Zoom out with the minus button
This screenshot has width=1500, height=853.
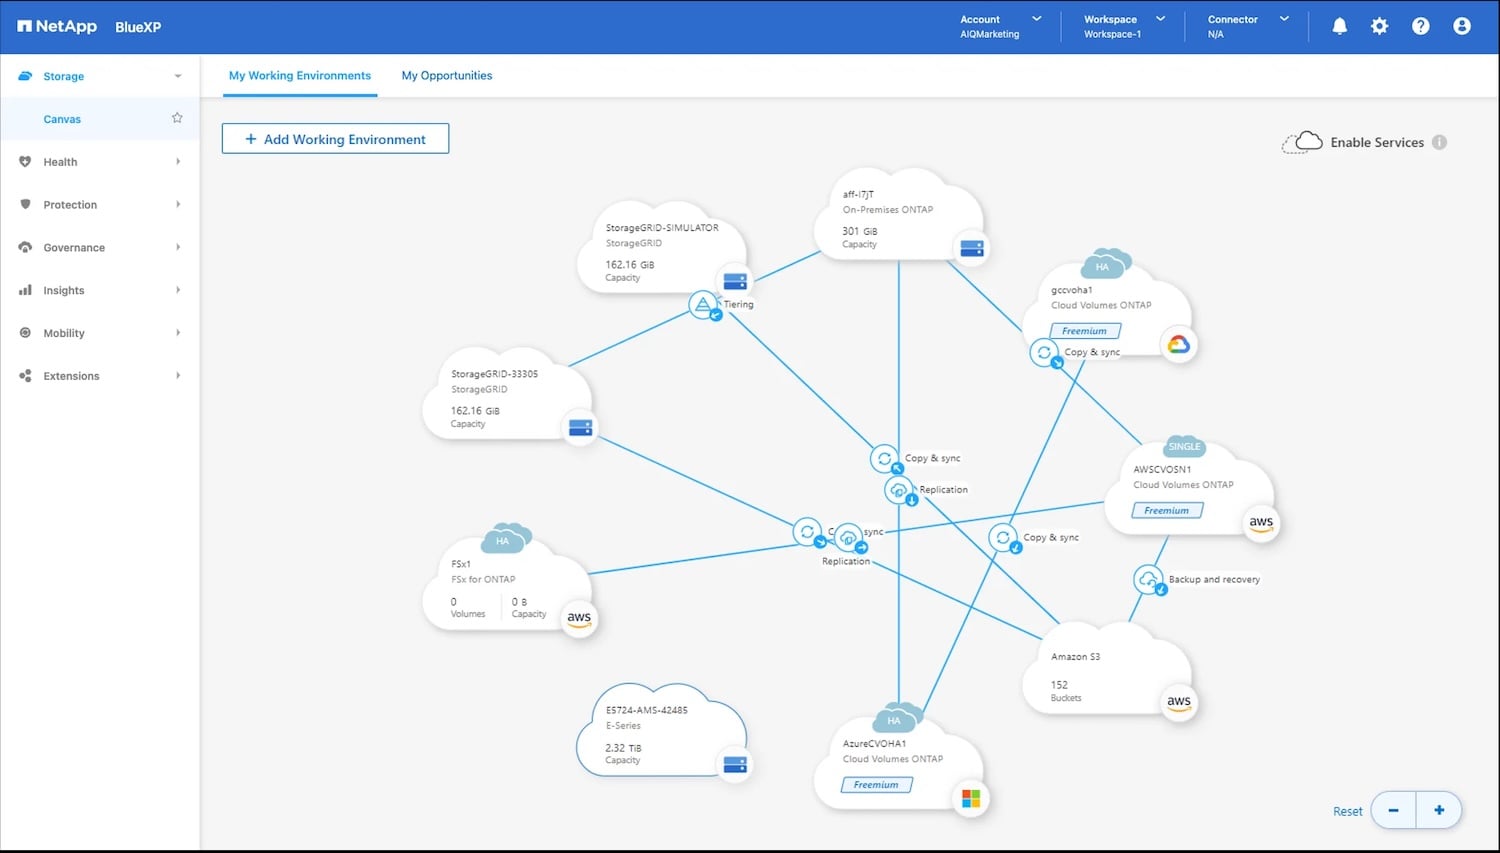coord(1393,810)
